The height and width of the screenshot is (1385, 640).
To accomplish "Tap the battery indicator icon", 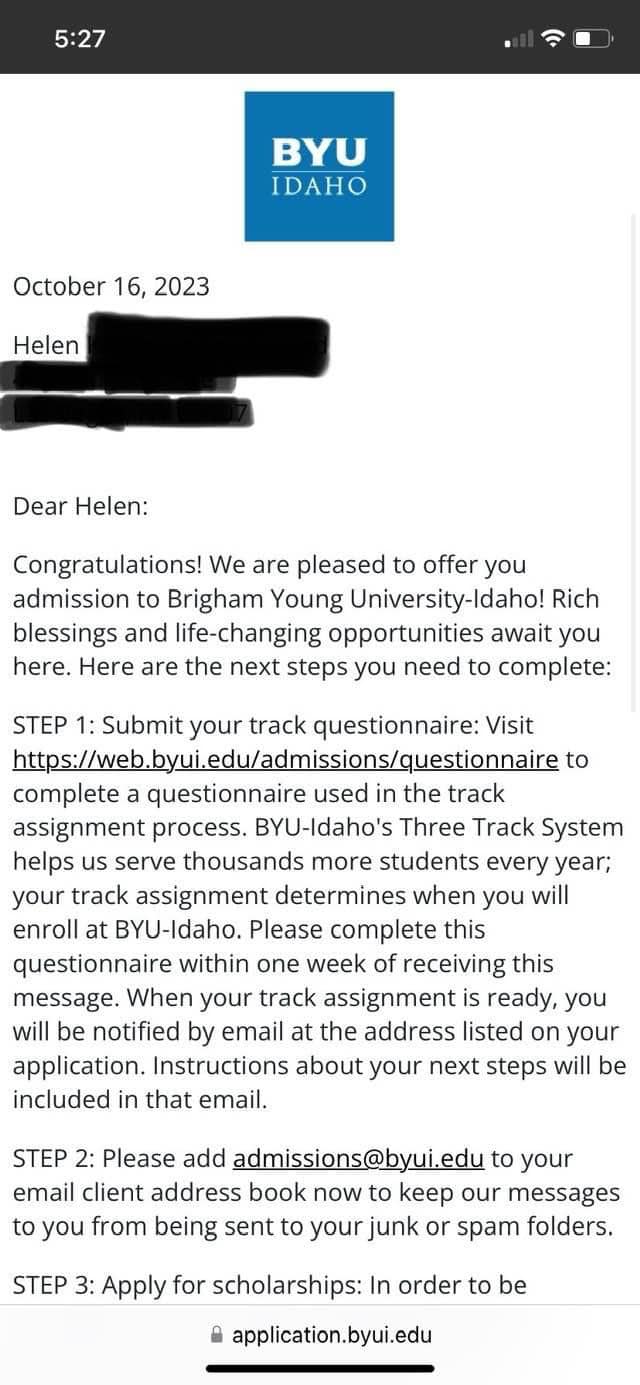I will 591,37.
